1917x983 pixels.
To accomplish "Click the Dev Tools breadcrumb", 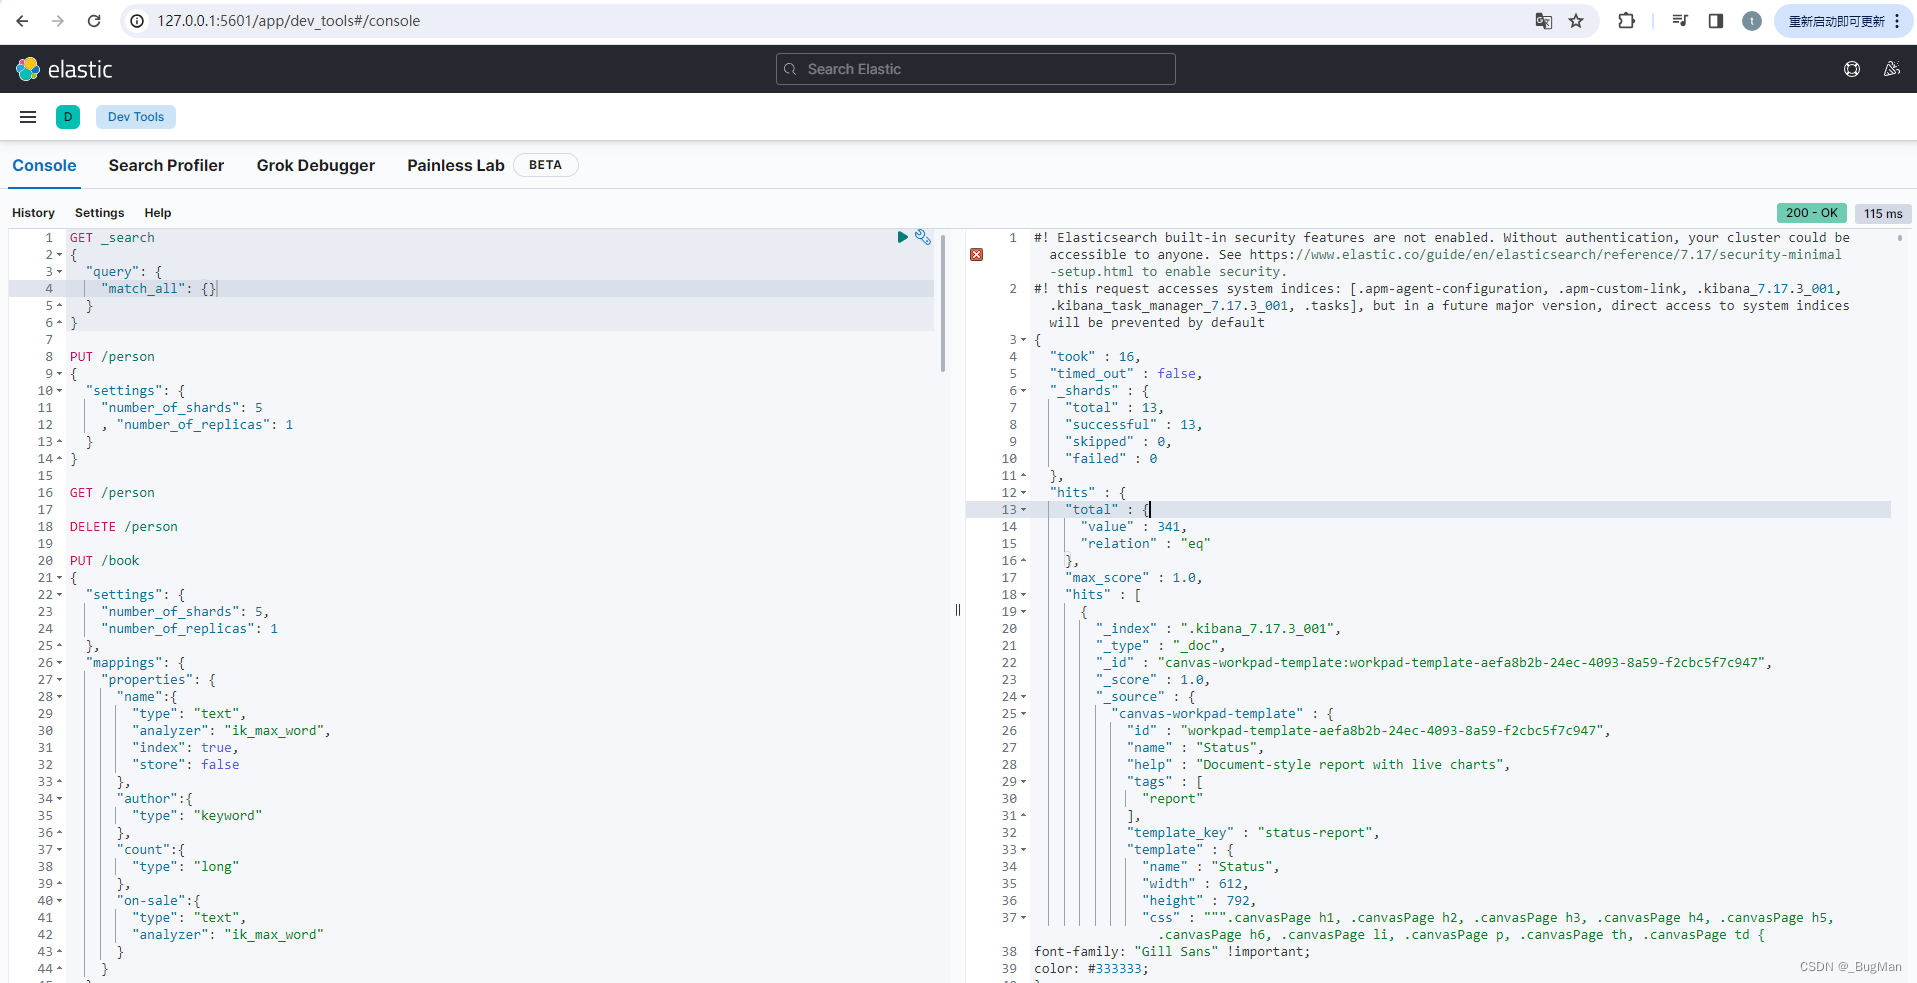I will 136,117.
